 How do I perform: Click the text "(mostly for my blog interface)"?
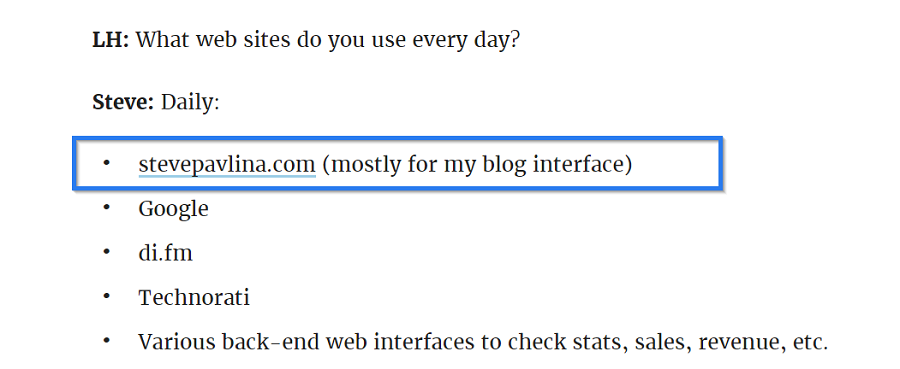pos(477,165)
